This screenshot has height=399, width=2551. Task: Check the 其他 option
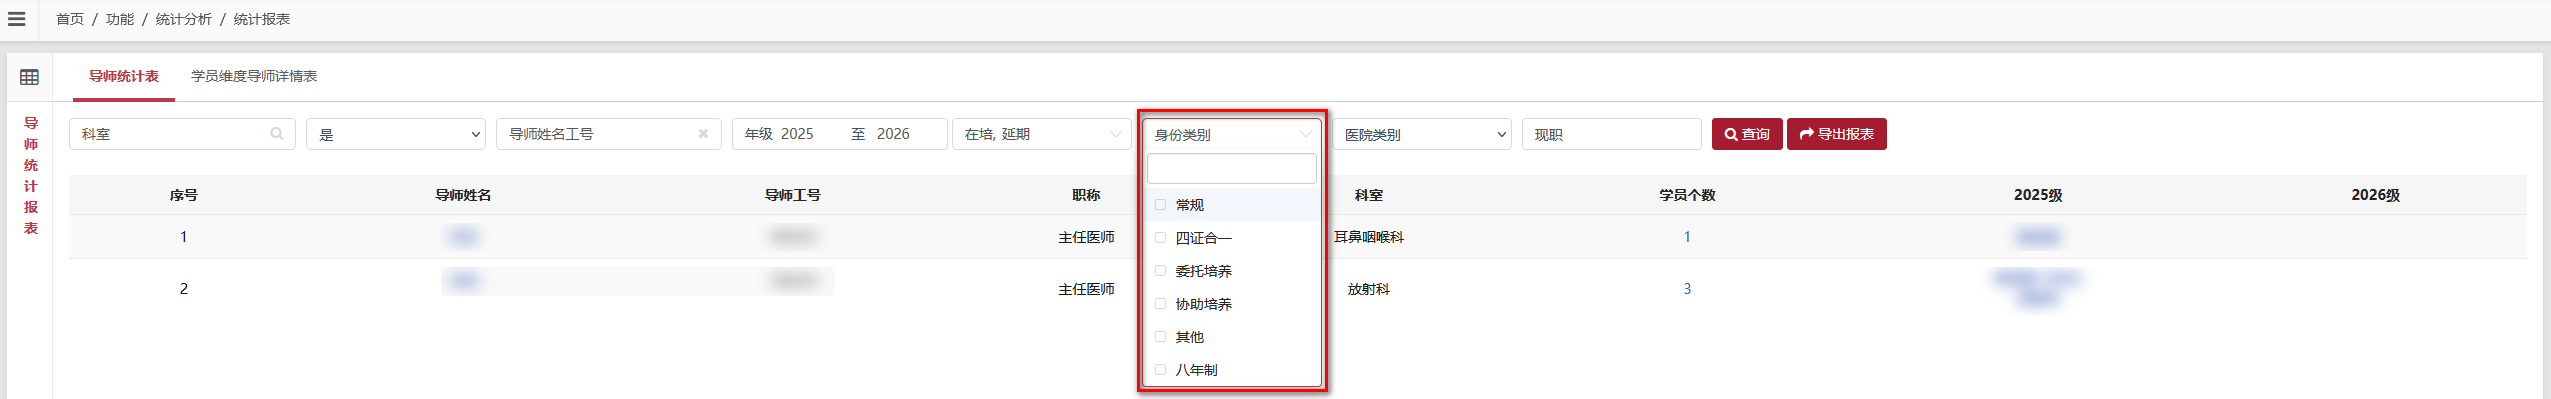click(x=1160, y=336)
